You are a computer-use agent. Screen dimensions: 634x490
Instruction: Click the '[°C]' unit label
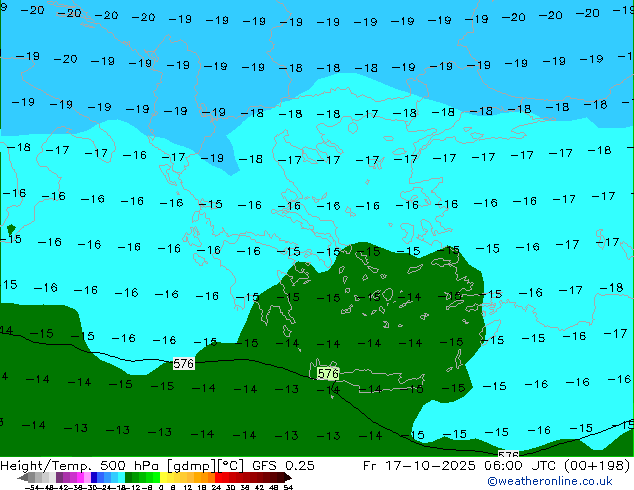coord(231,466)
